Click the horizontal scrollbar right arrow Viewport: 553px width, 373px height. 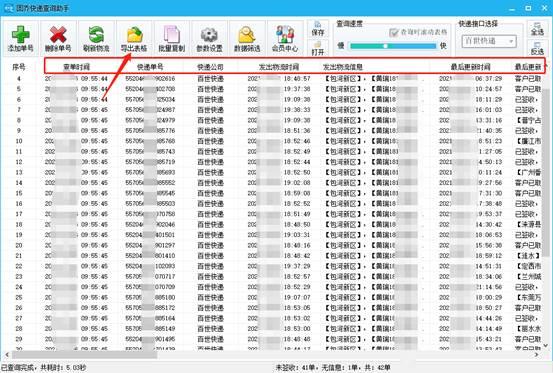click(x=537, y=355)
